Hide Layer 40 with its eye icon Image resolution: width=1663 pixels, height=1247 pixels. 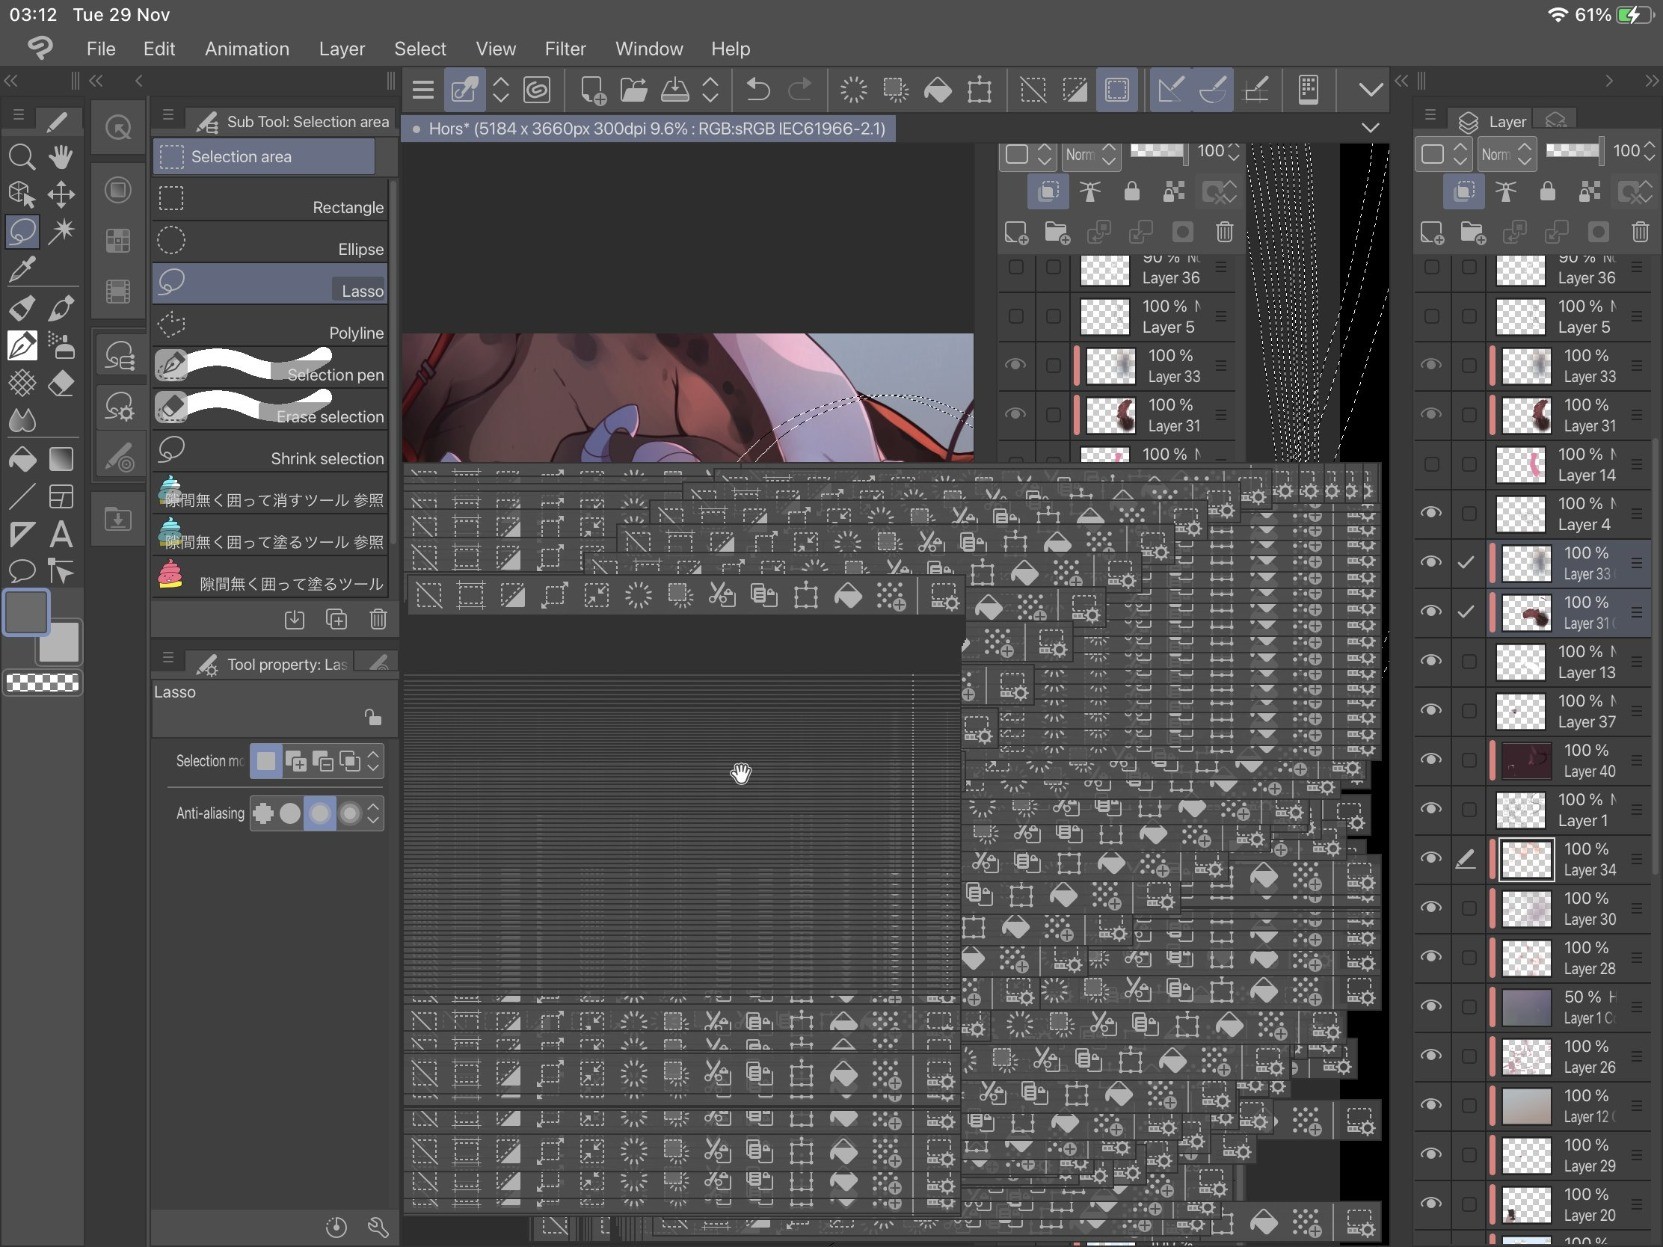(x=1431, y=759)
